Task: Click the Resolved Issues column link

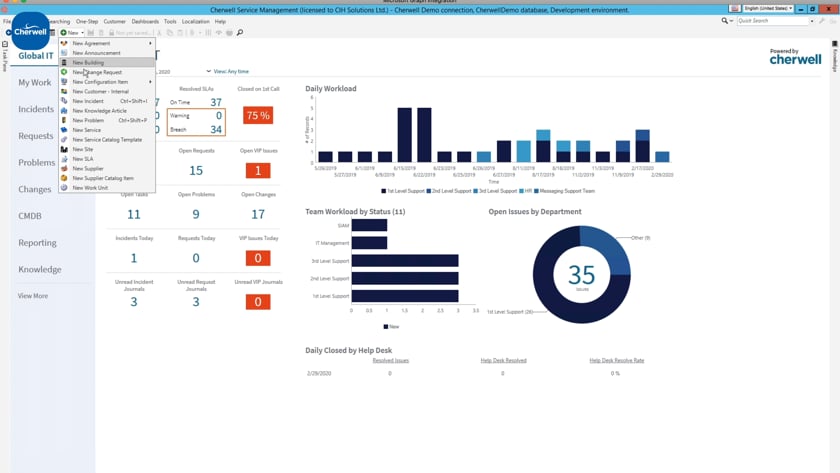Action: pos(391,361)
